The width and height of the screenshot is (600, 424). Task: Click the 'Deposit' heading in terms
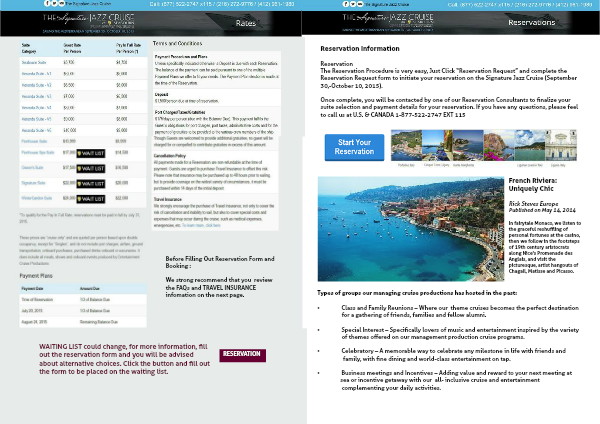[x=161, y=94]
